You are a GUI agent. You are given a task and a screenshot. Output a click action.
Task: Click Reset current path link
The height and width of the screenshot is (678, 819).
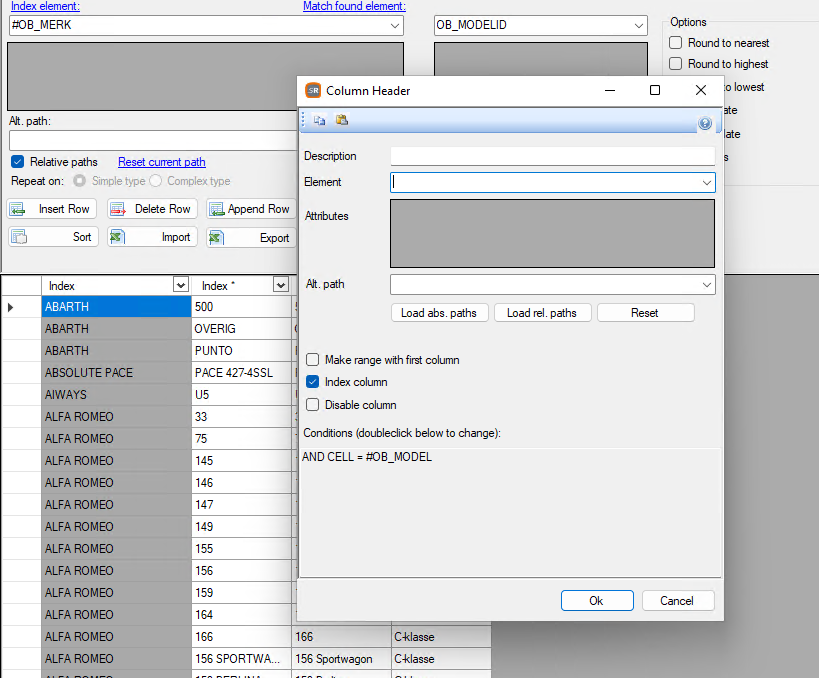162,162
